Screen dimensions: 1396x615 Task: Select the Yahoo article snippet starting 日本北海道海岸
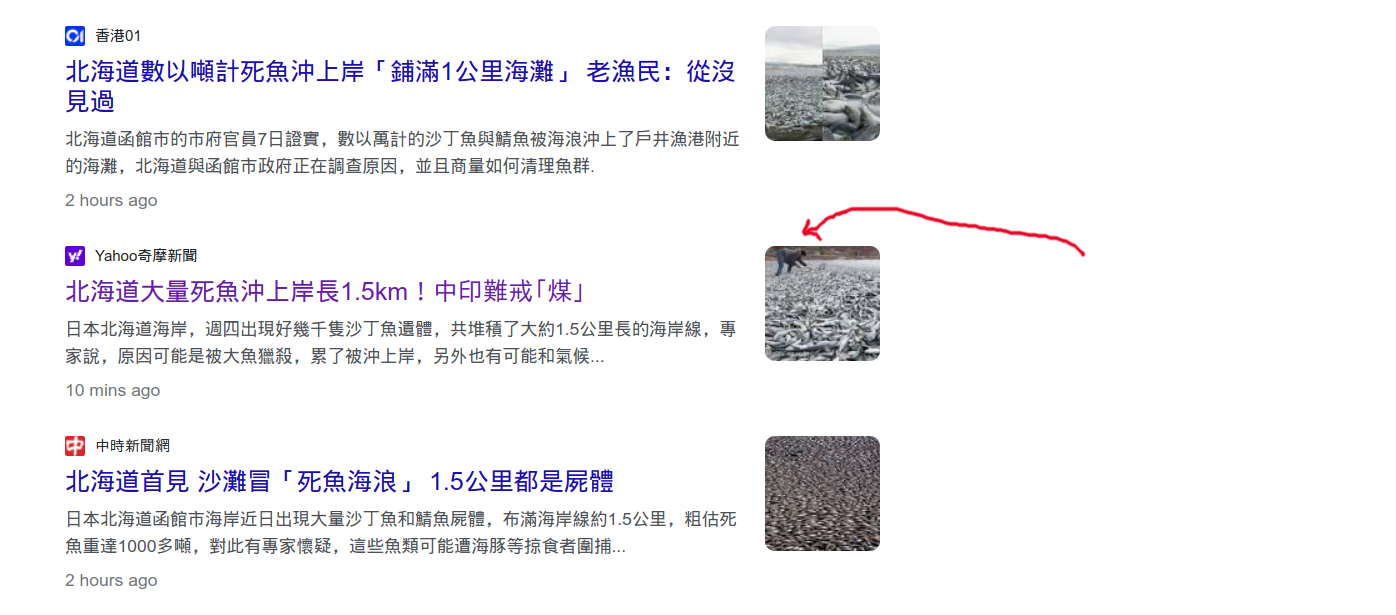(x=401, y=342)
